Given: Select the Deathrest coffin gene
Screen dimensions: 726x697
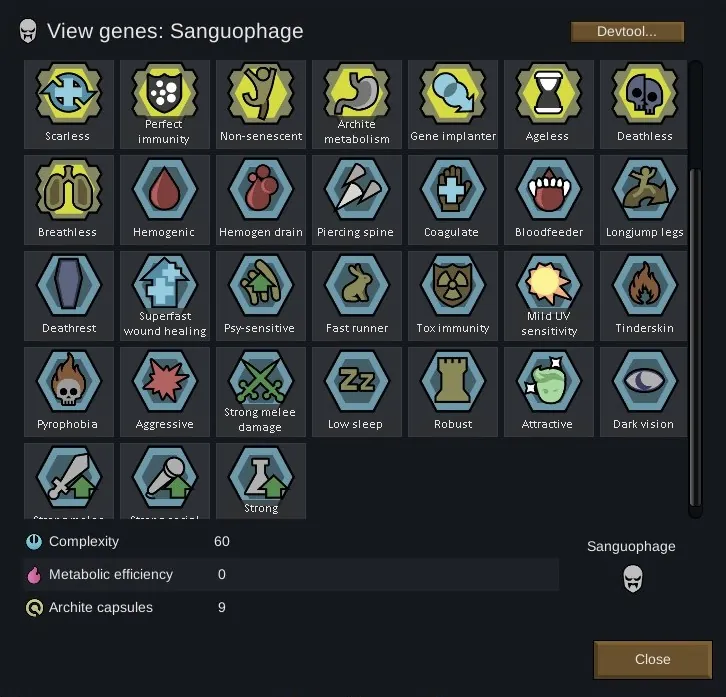Looking at the screenshot, I should coord(69,296).
